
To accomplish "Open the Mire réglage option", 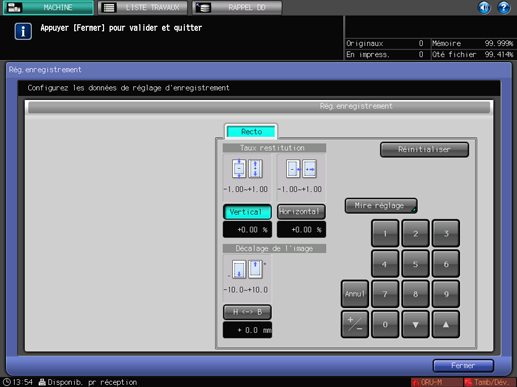I will click(381, 206).
